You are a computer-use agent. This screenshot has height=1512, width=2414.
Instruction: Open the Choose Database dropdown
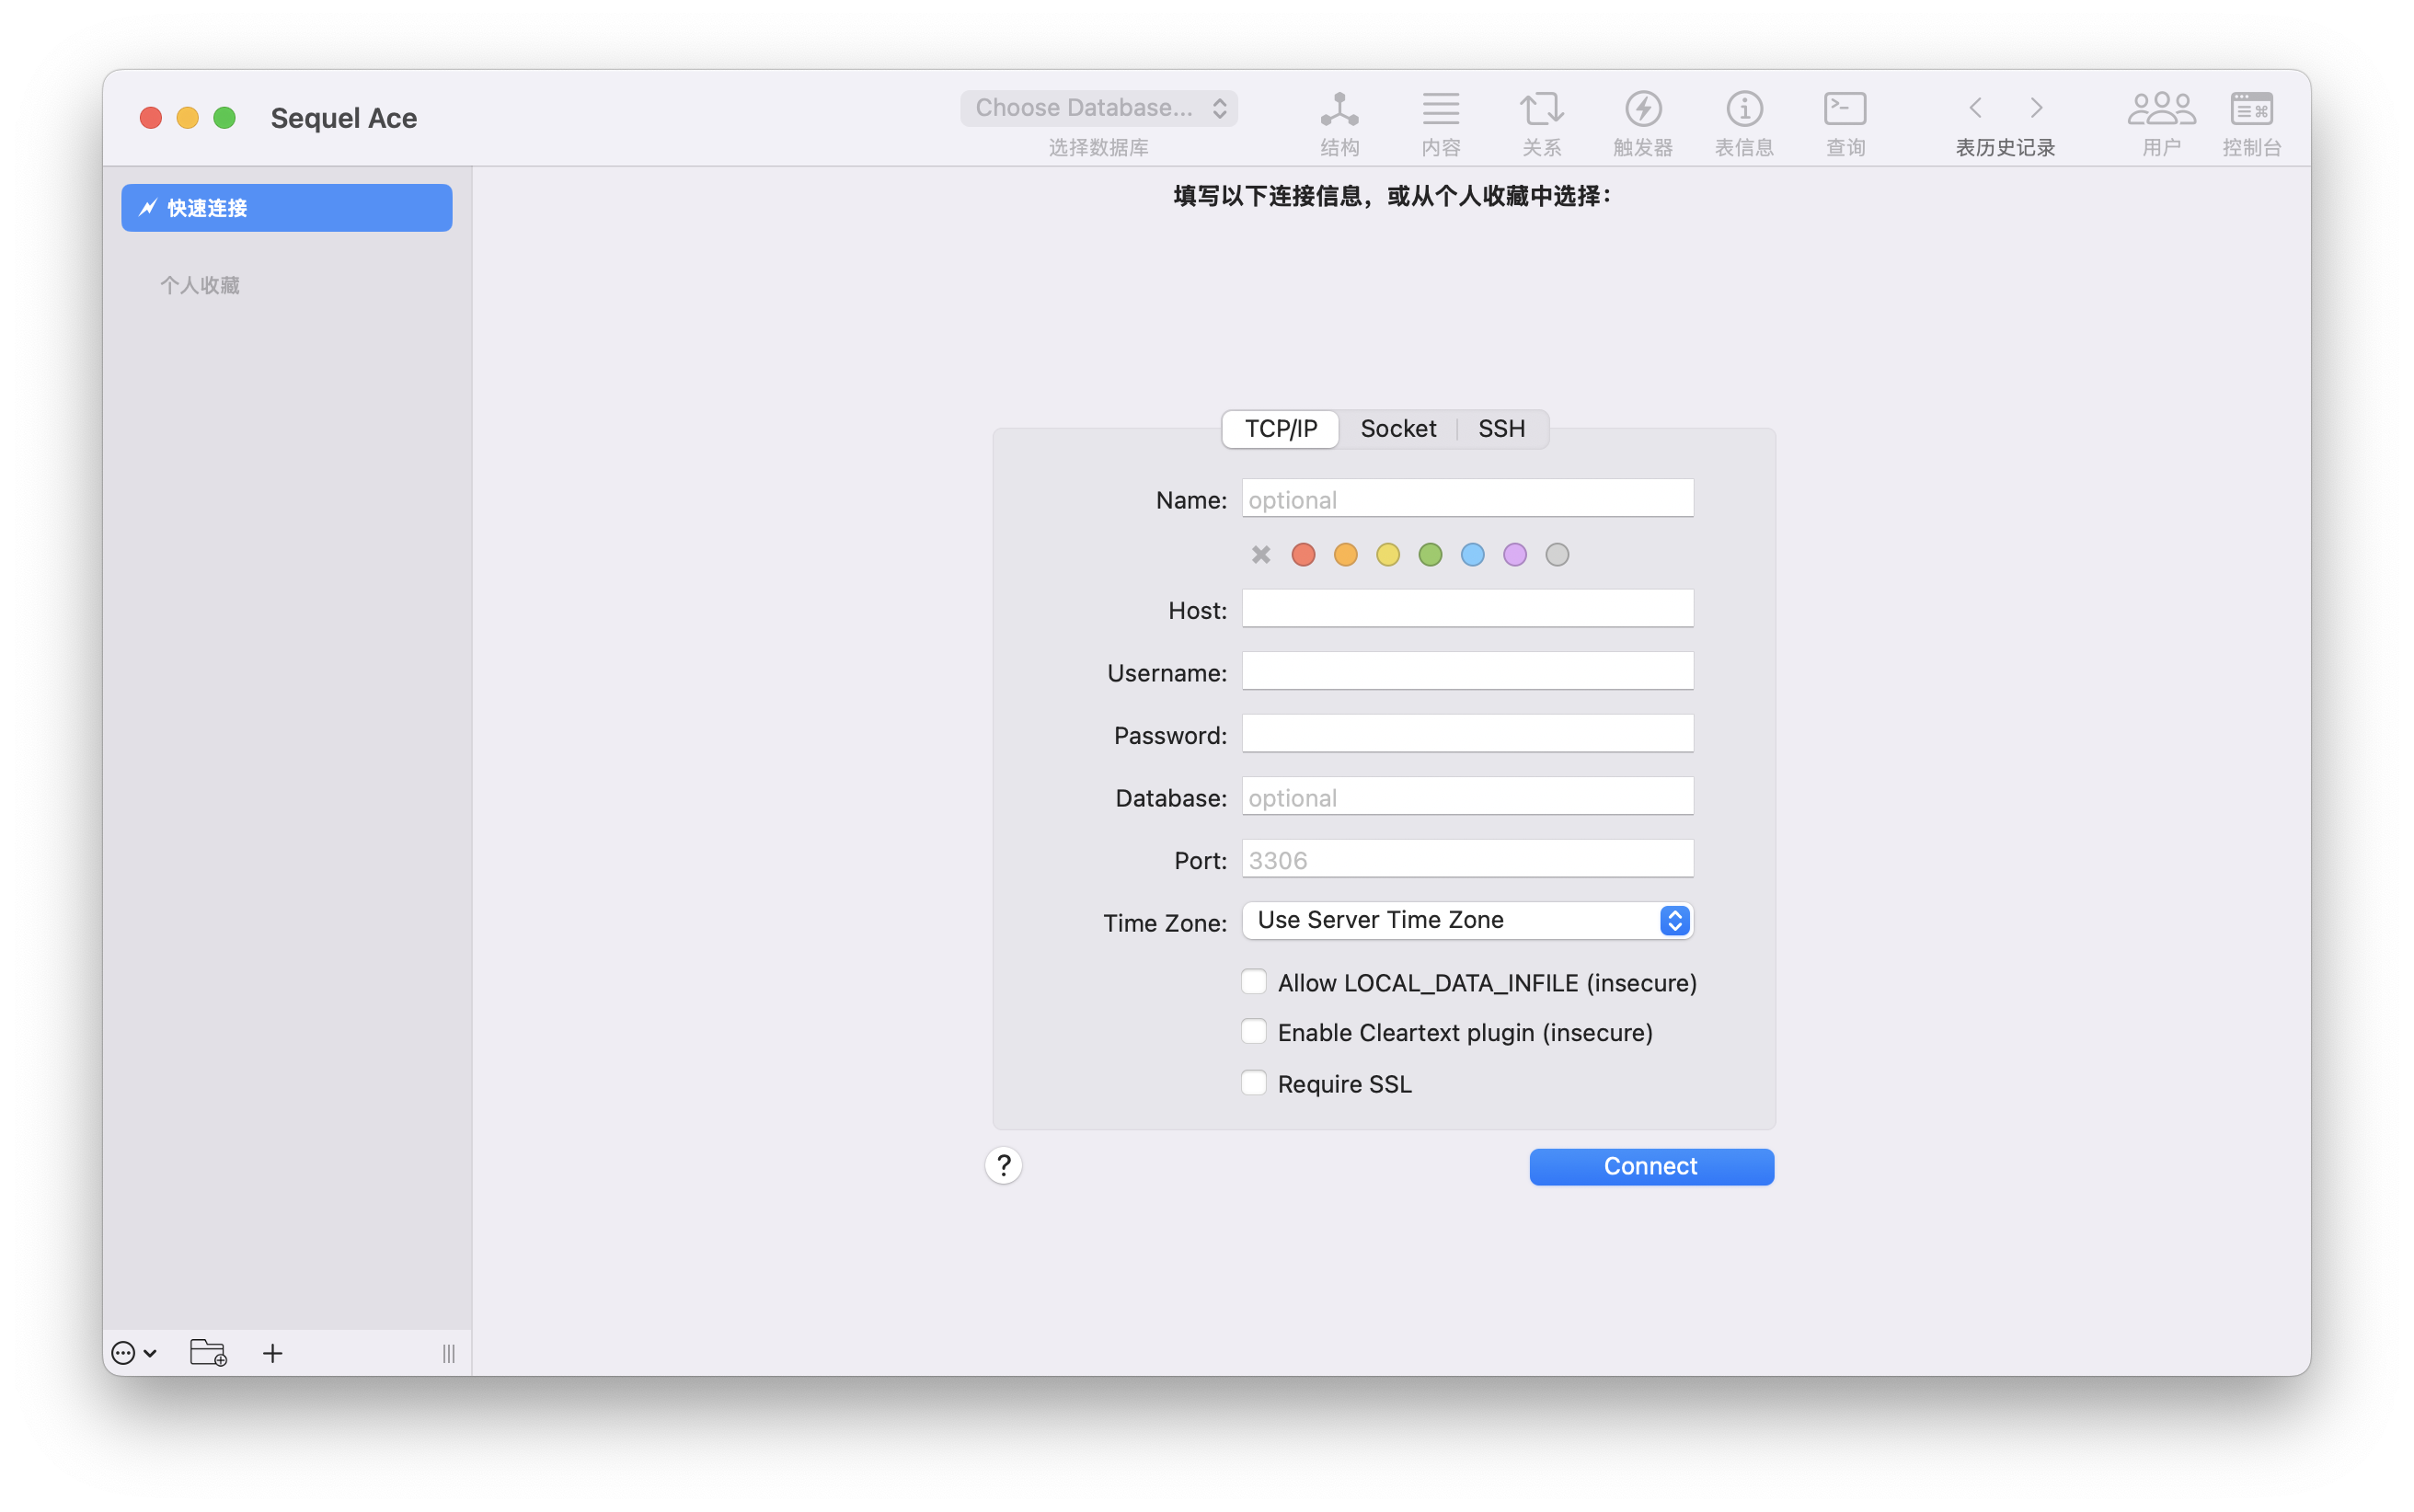click(x=1098, y=108)
